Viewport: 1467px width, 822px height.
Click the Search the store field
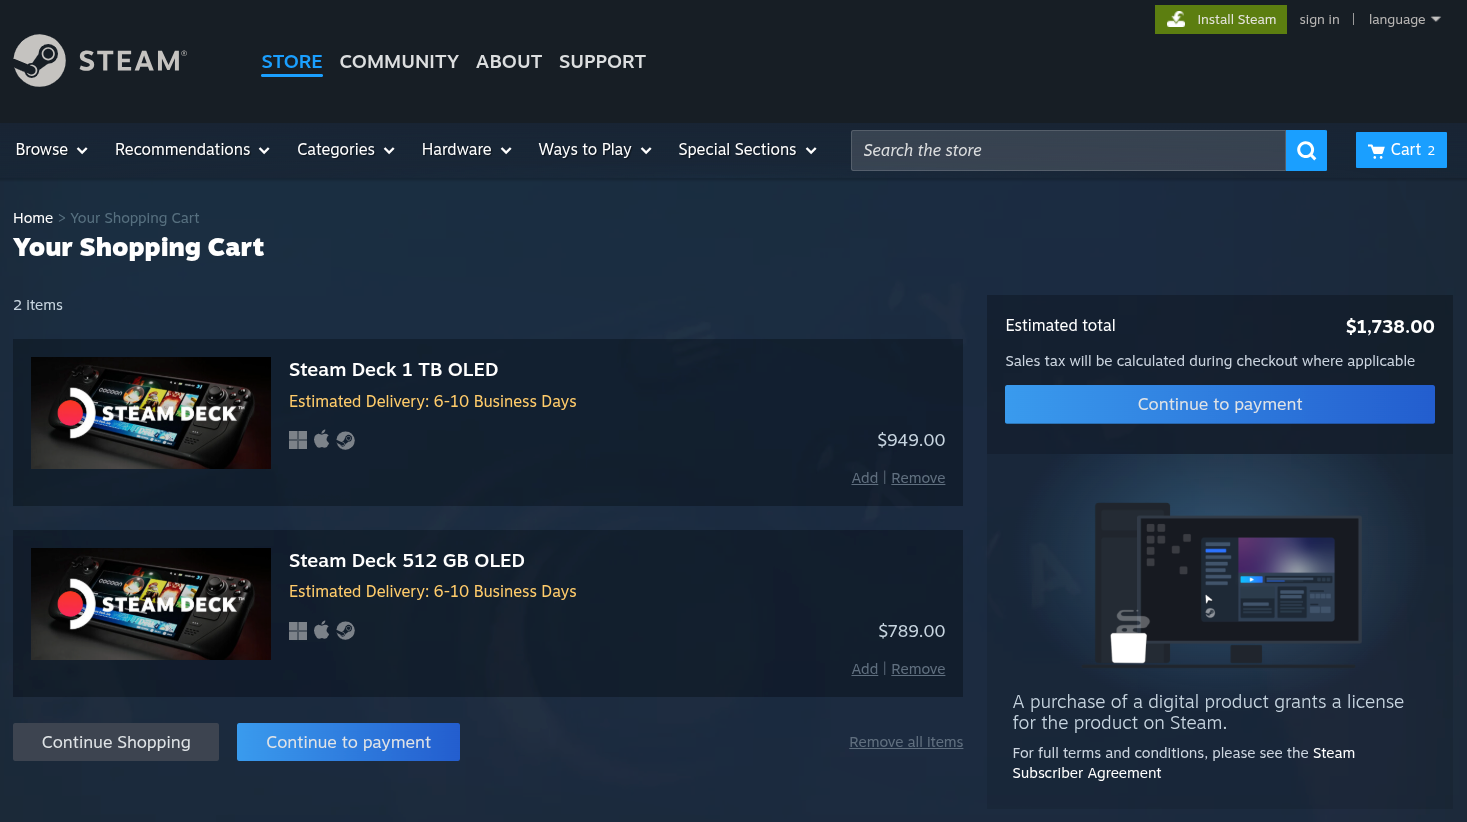point(1068,150)
